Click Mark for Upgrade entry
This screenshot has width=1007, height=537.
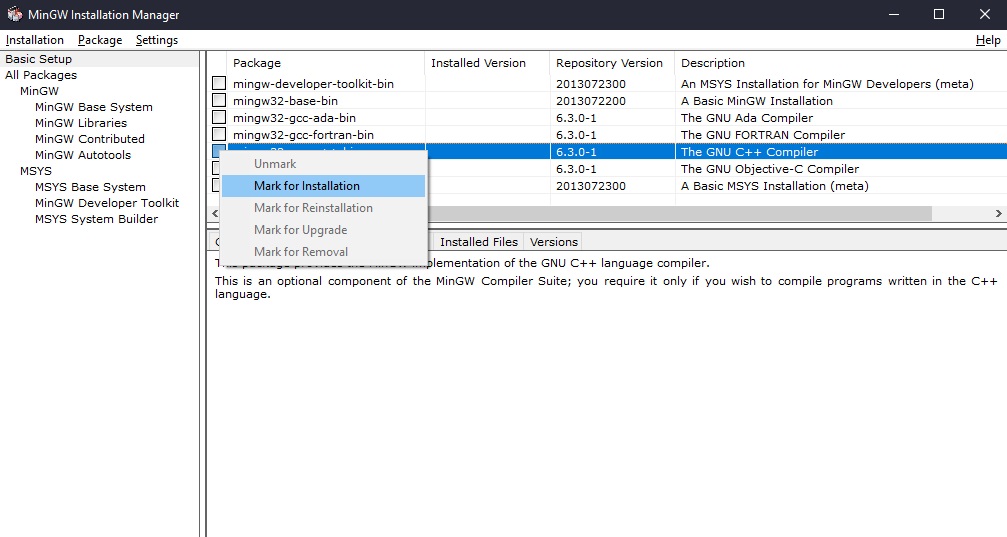tap(323, 230)
